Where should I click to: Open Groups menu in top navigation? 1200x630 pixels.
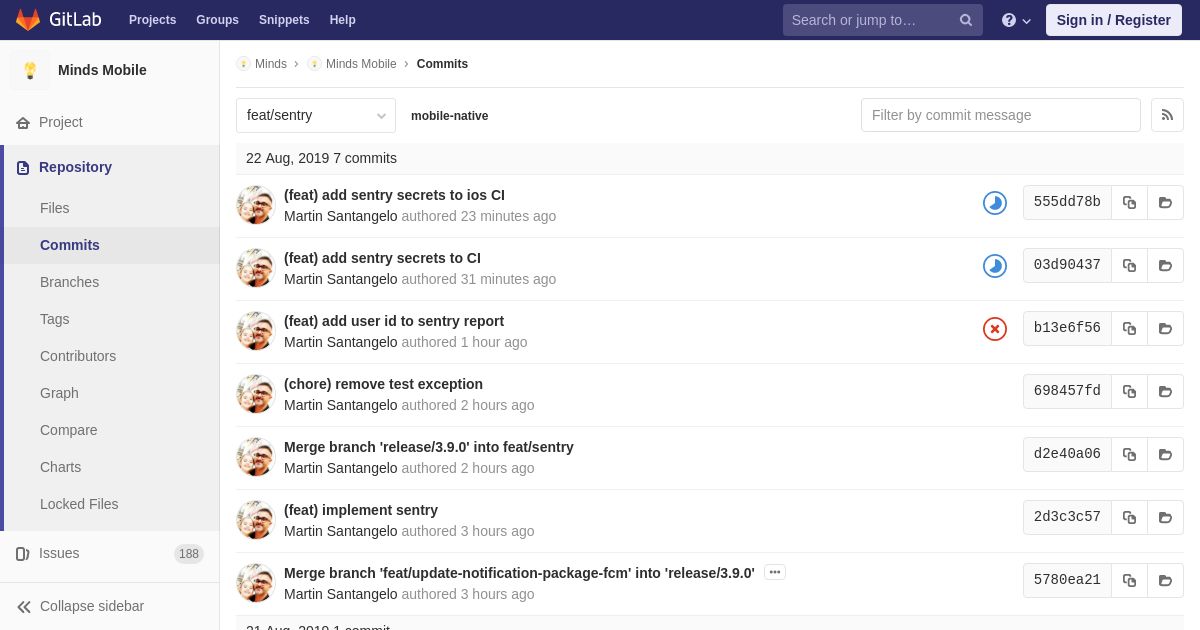pos(217,20)
